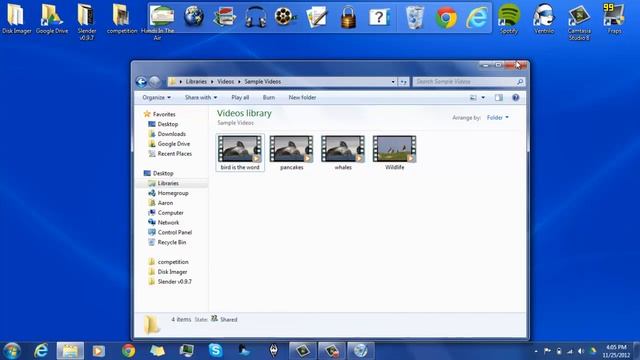This screenshot has width=640, height=360.
Task: Launch Chrome from the top dock
Action: click(x=446, y=18)
